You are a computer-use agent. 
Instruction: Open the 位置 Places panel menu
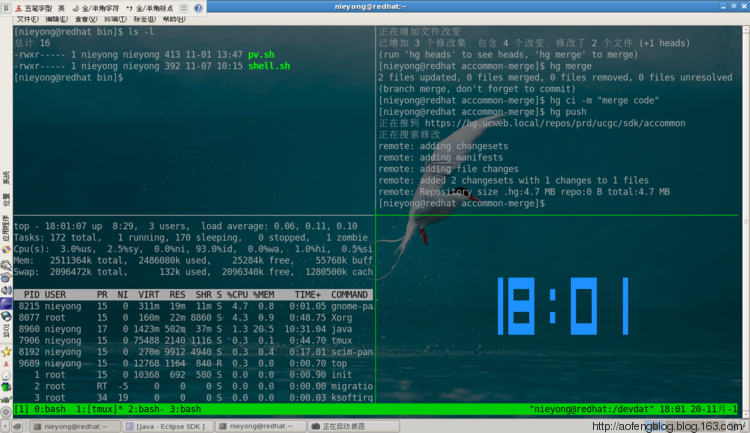pyautogui.click(x=6, y=200)
